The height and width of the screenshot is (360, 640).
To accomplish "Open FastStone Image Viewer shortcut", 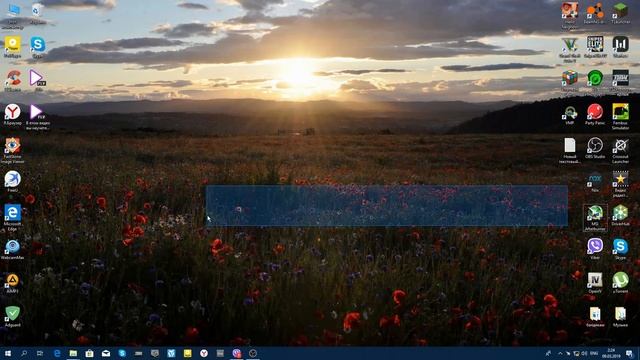I will [x=12, y=147].
